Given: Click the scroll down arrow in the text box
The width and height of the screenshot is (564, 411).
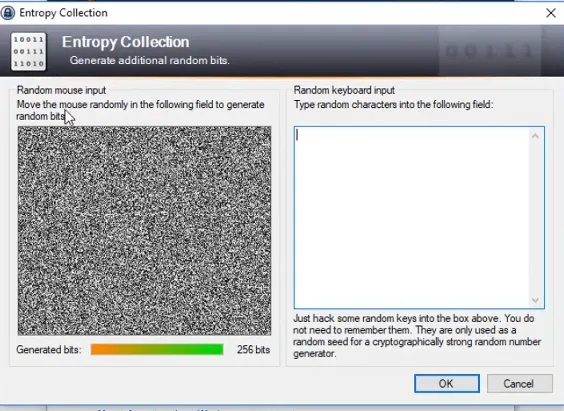Looking at the screenshot, I should point(535,300).
